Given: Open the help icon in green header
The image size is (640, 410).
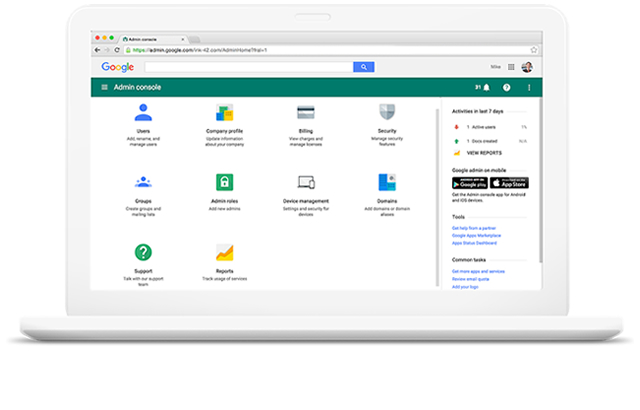Looking at the screenshot, I should [506, 87].
